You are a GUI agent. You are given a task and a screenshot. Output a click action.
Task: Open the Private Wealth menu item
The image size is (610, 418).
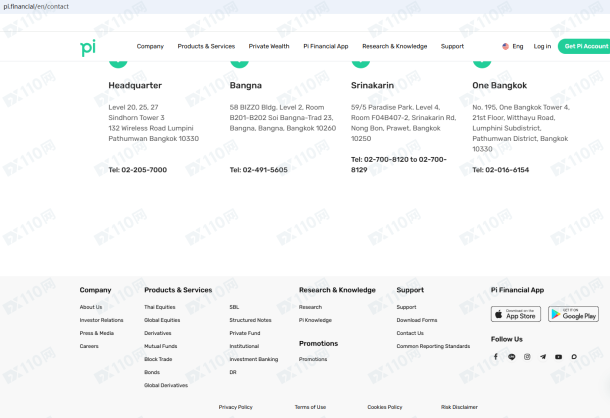[x=269, y=46]
